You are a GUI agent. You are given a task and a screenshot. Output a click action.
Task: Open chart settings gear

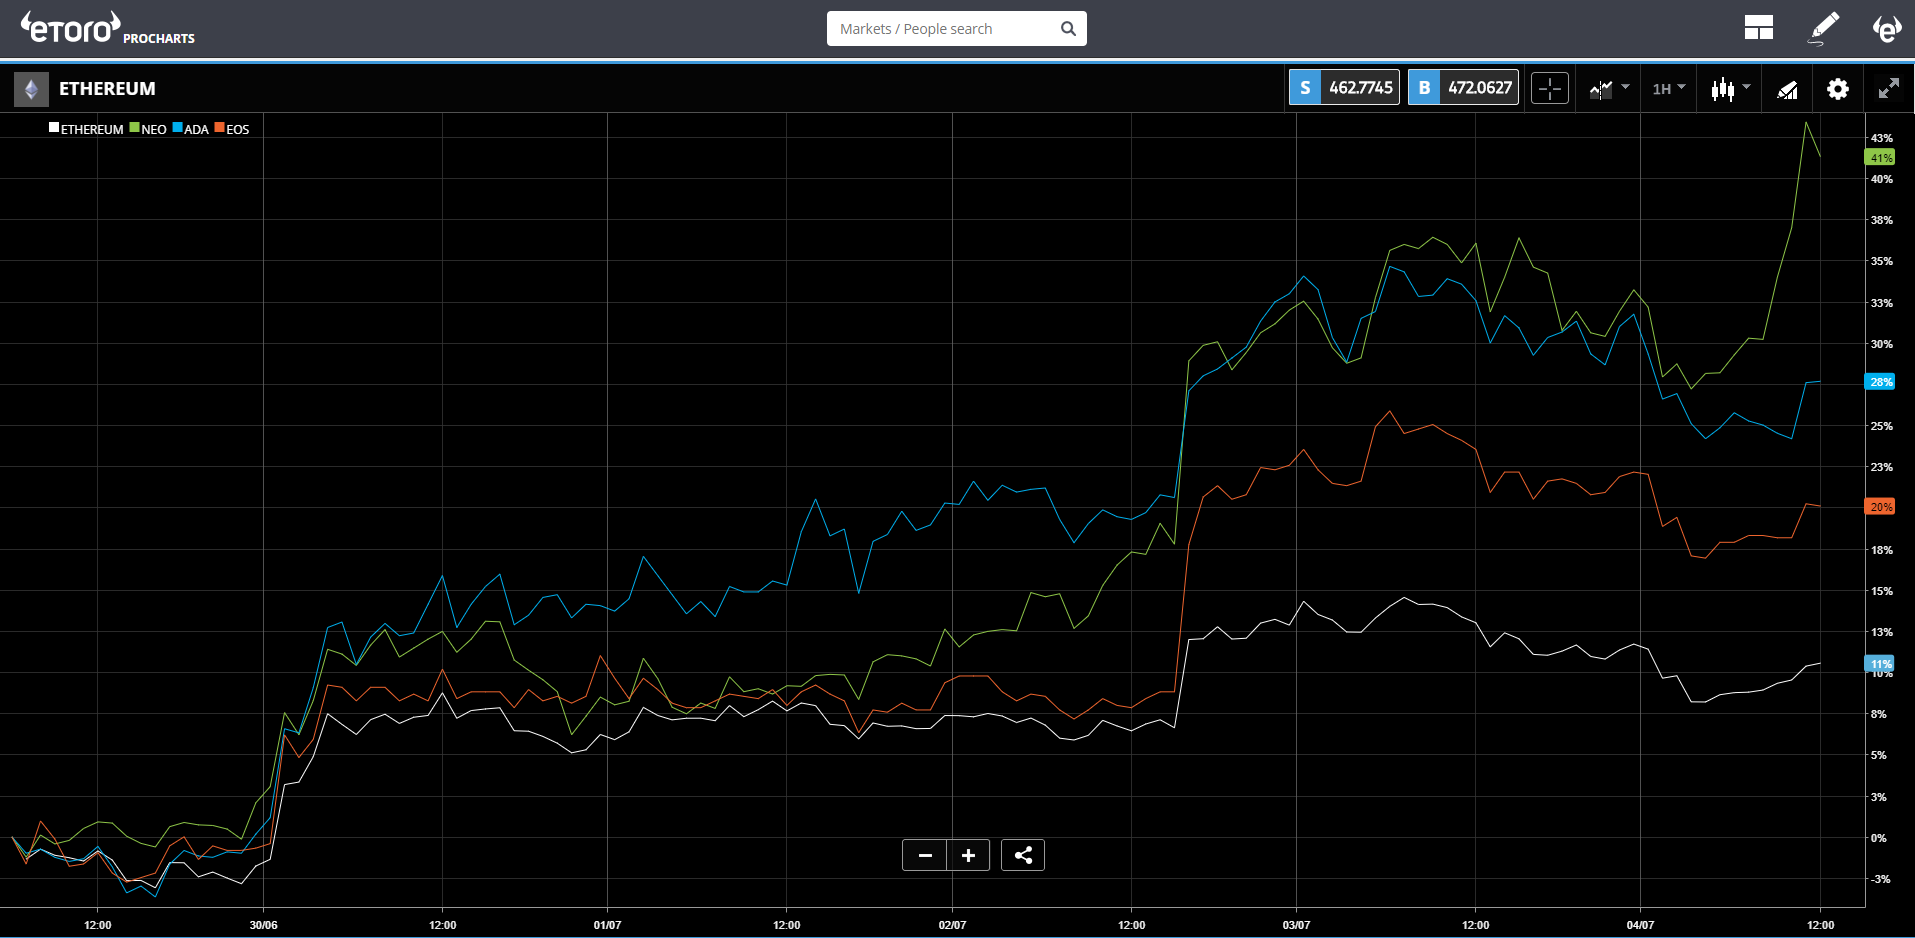(x=1838, y=89)
